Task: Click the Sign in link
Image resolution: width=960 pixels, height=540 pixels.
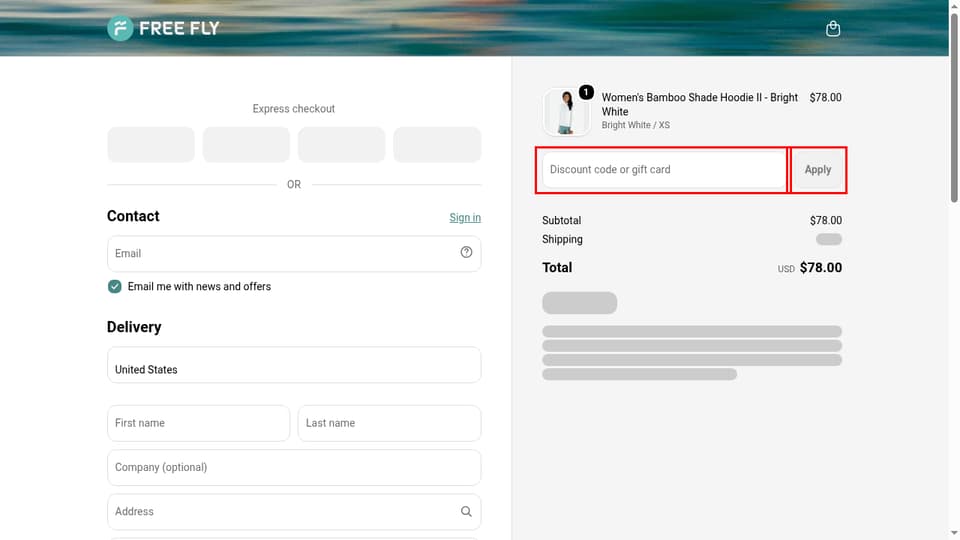Action: point(465,217)
